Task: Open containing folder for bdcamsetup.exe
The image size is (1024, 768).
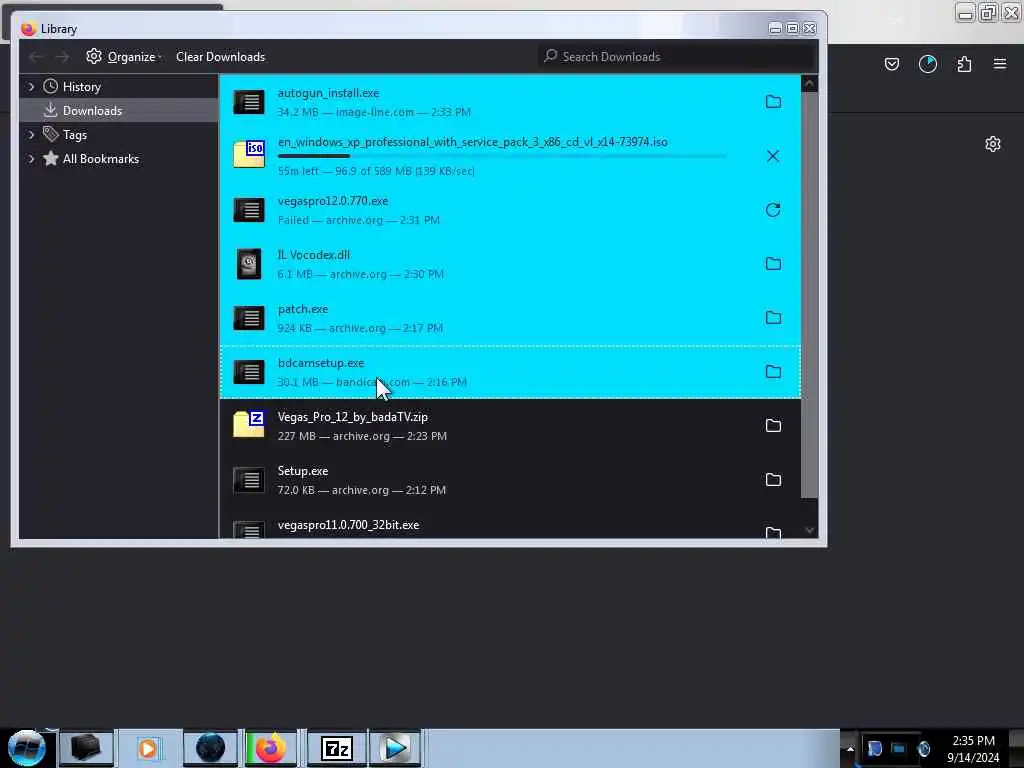Action: 773,372
